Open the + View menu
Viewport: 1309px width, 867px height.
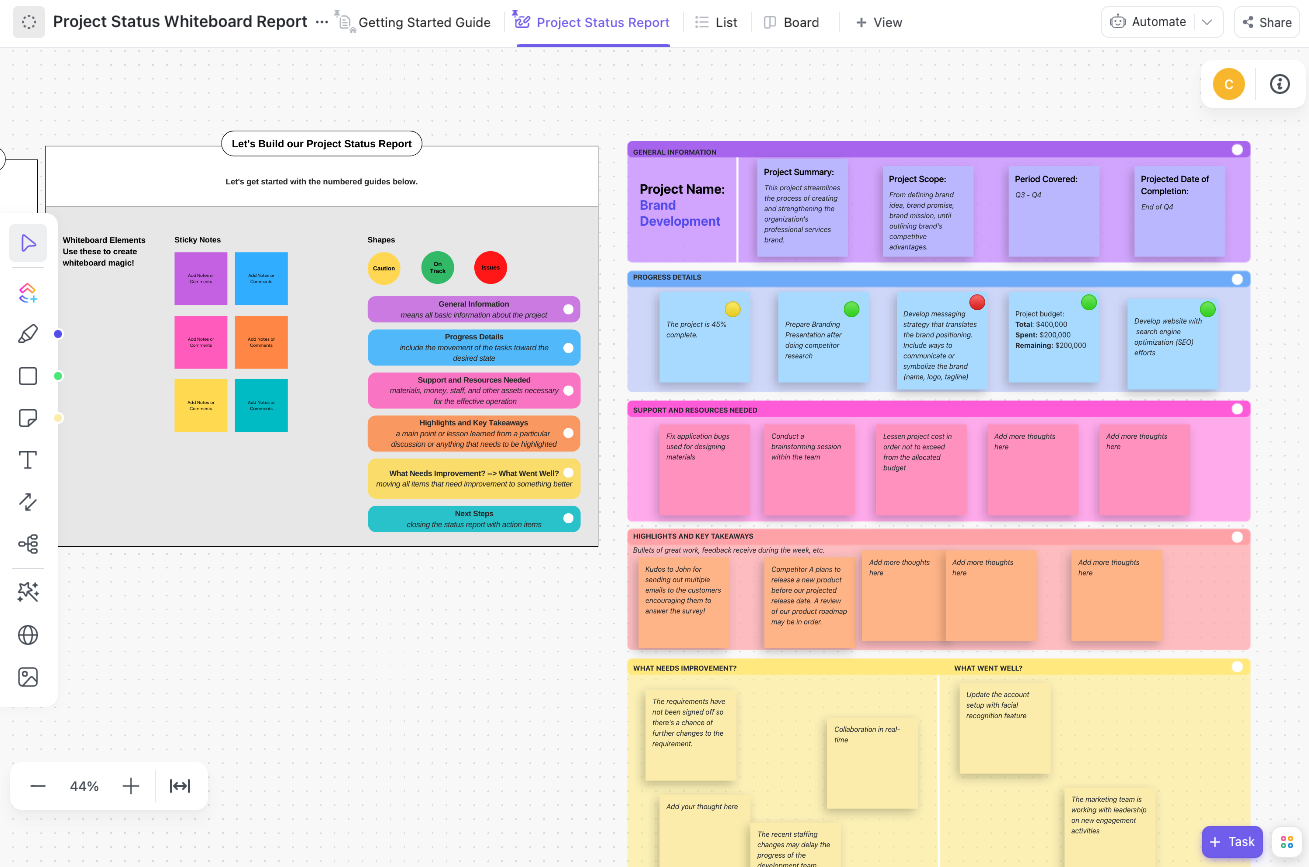(x=879, y=21)
